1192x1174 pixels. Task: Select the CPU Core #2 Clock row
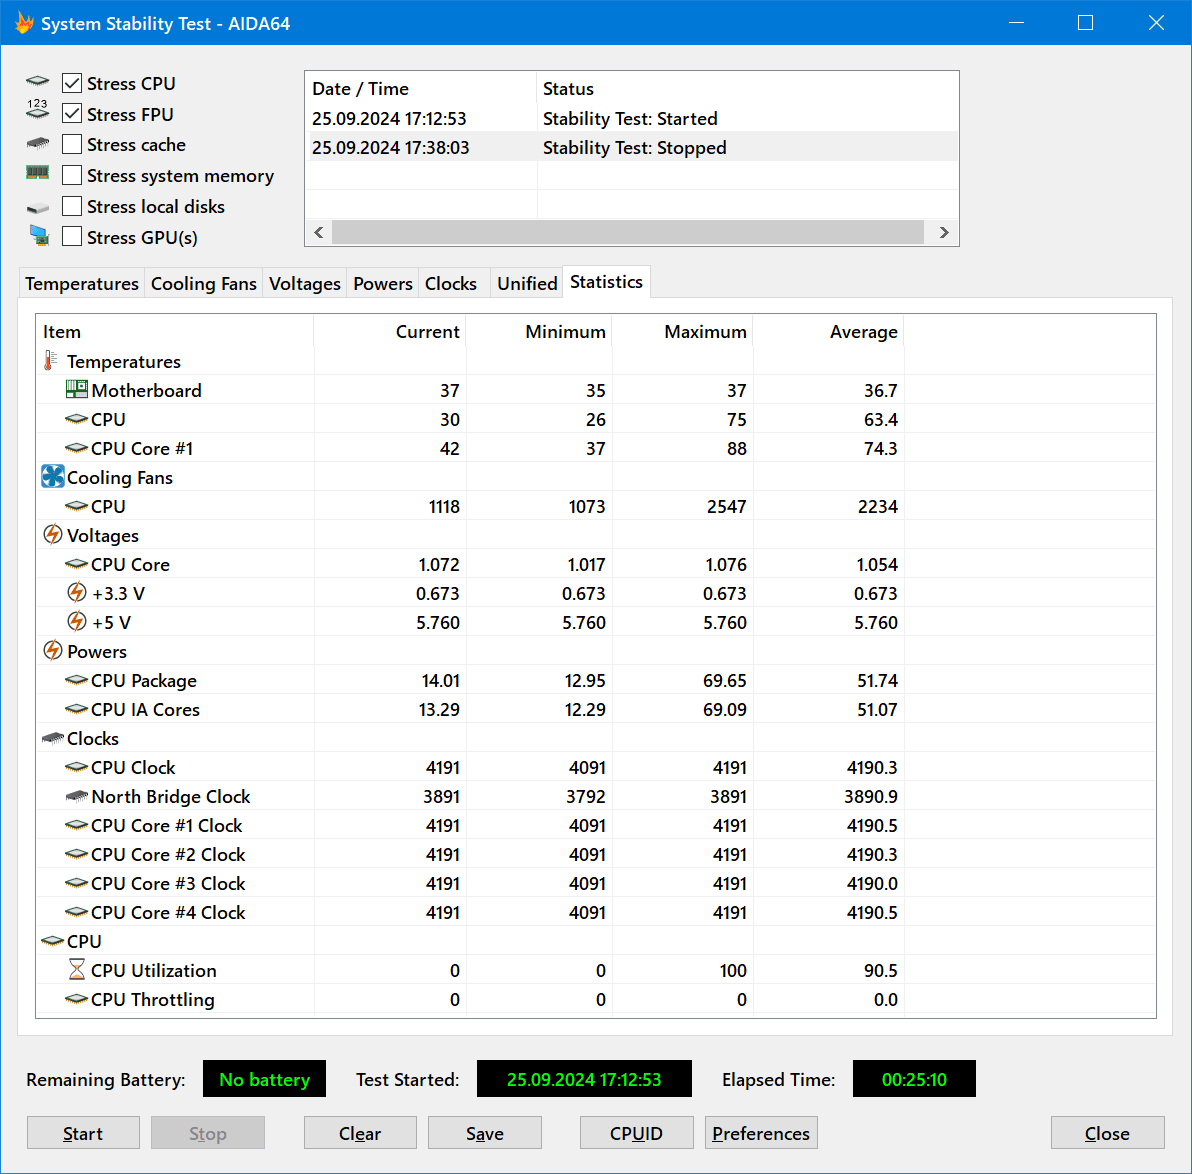pos(596,854)
